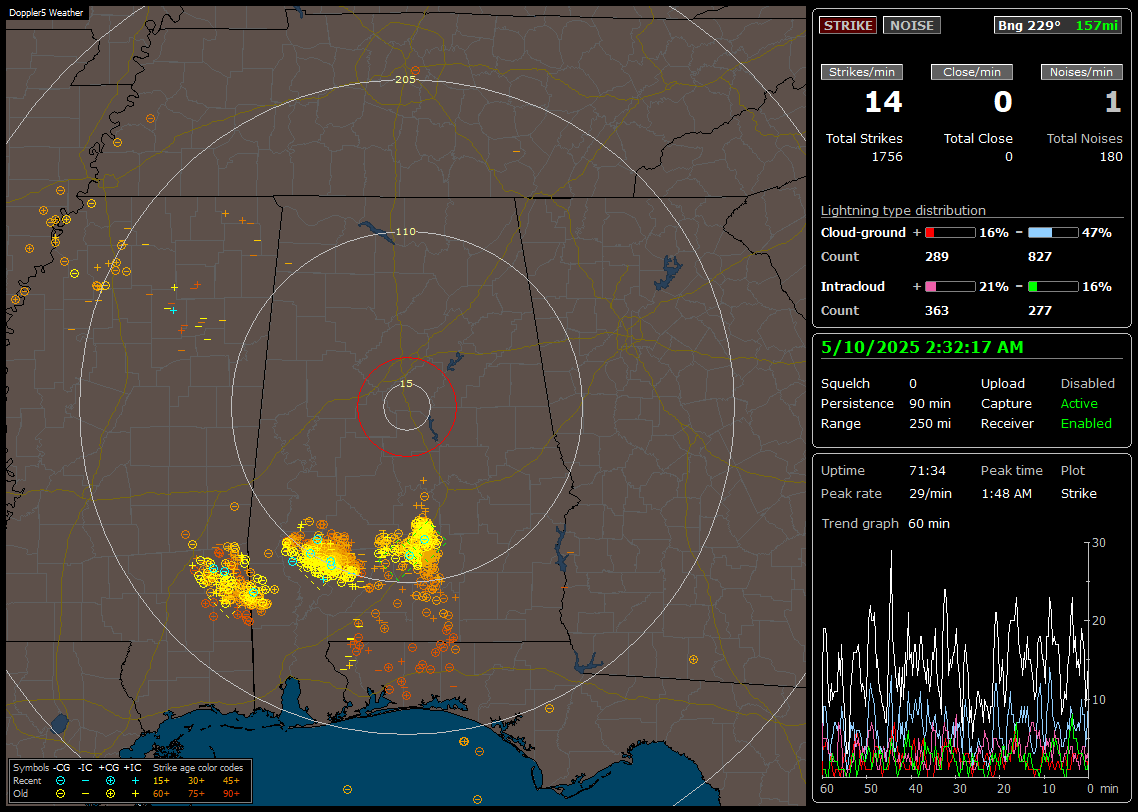Click the Receiver status Enabled
The width and height of the screenshot is (1138, 812).
[x=1086, y=424]
